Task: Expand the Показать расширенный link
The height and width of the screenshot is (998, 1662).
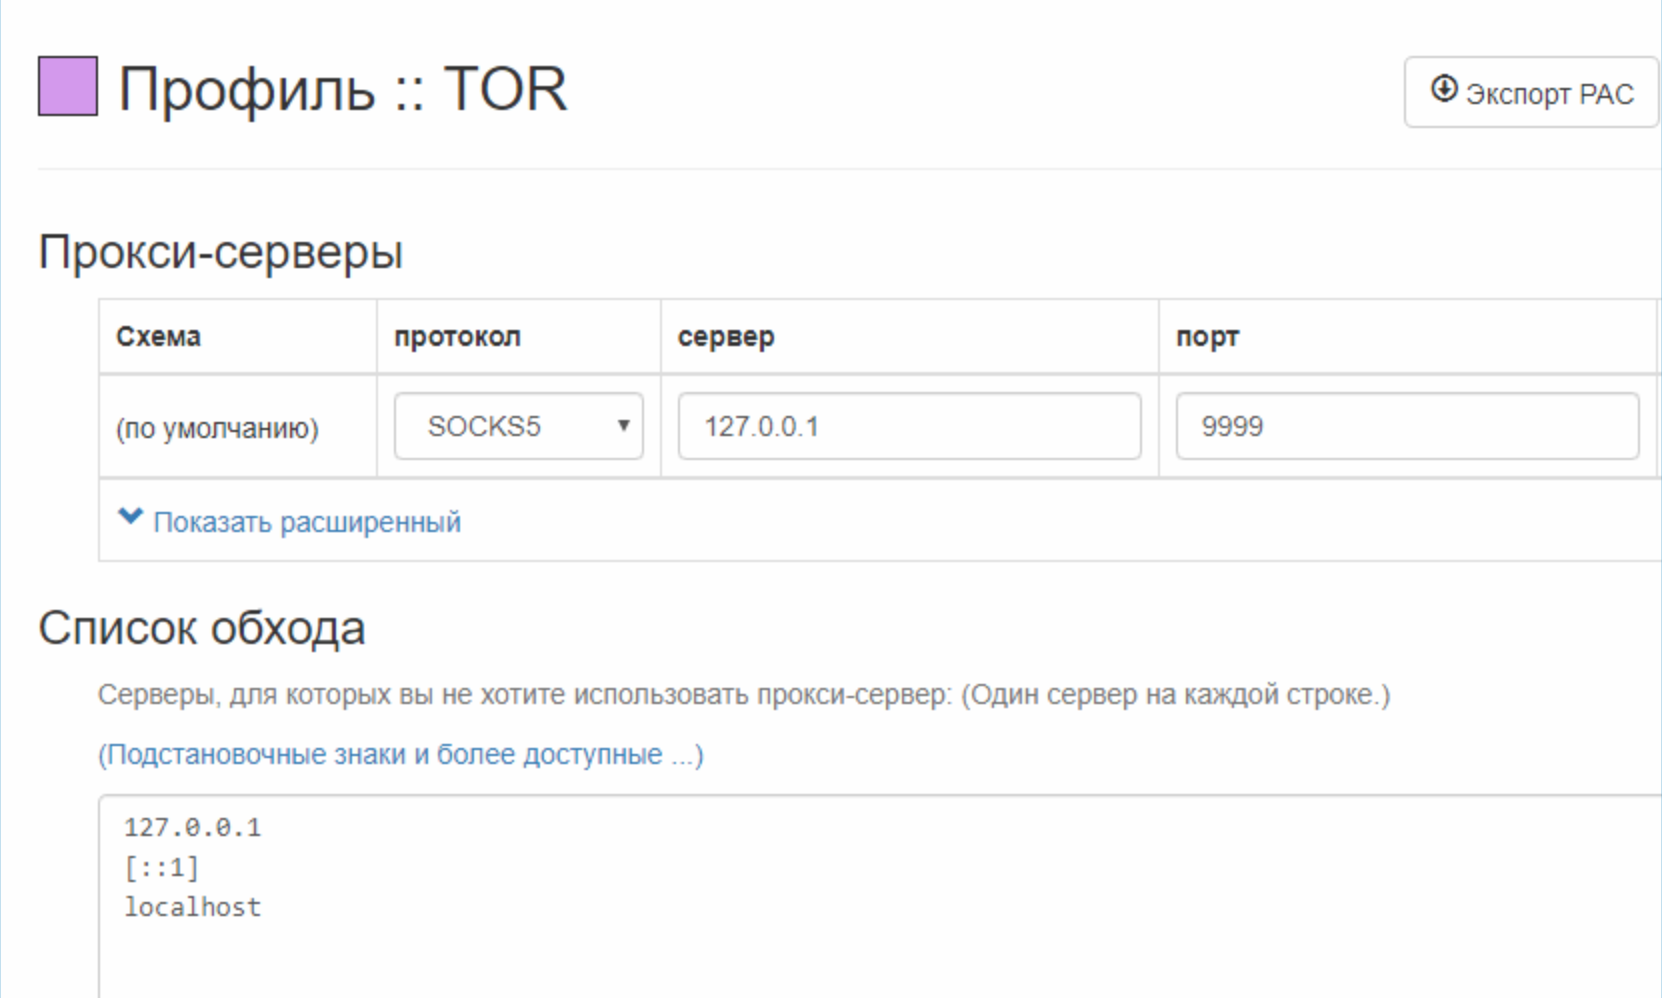Action: 306,522
